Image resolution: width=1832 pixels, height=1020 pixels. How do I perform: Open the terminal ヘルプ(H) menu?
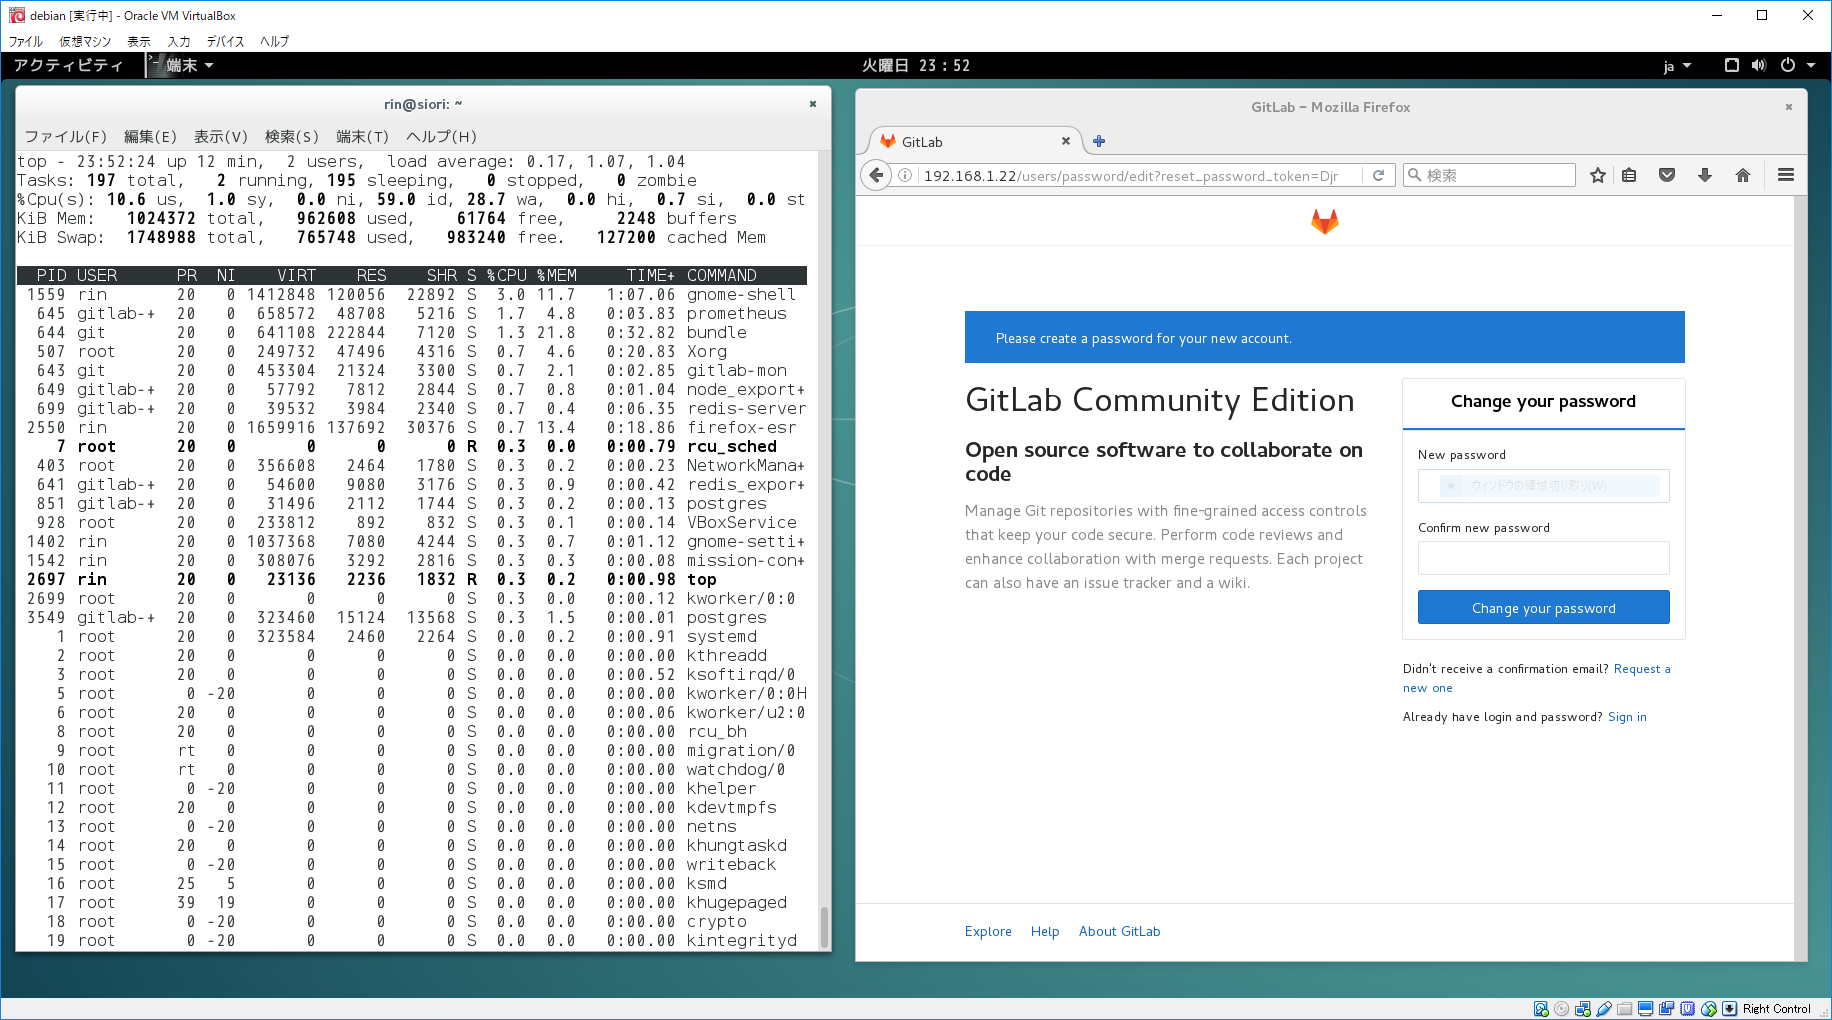click(441, 136)
